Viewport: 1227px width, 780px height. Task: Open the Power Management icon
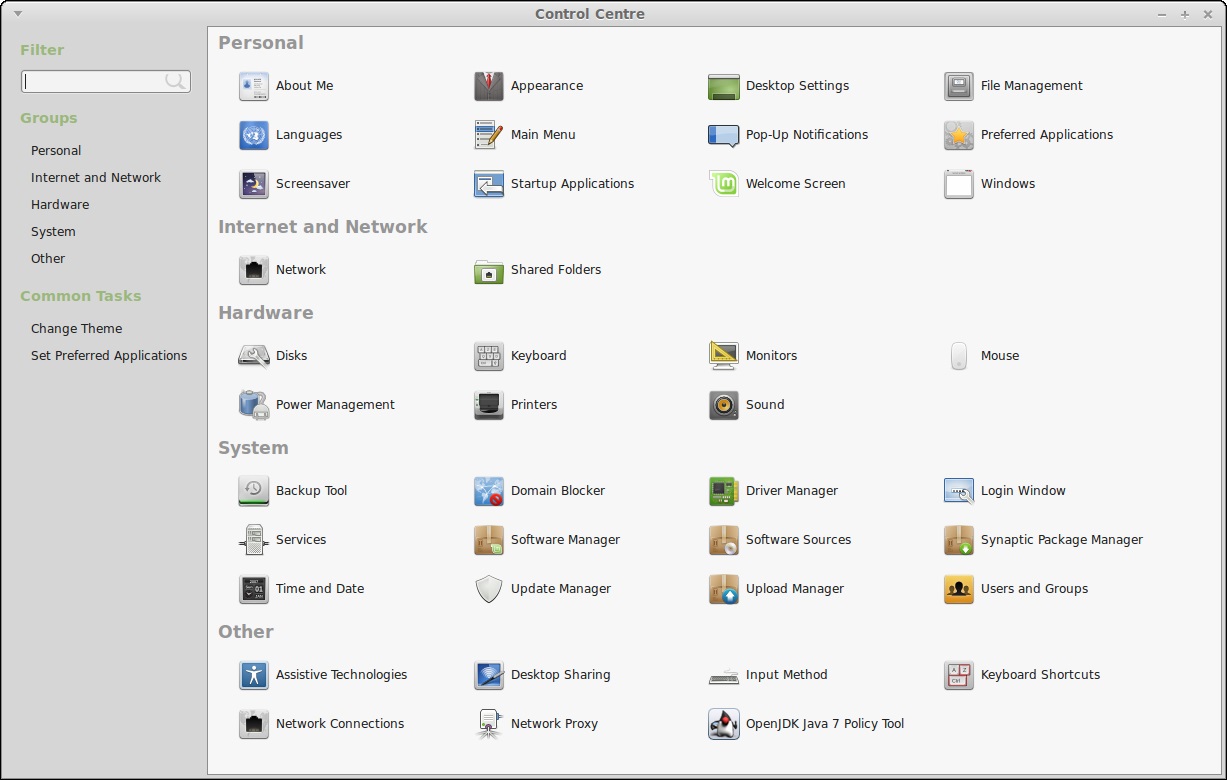pos(254,405)
